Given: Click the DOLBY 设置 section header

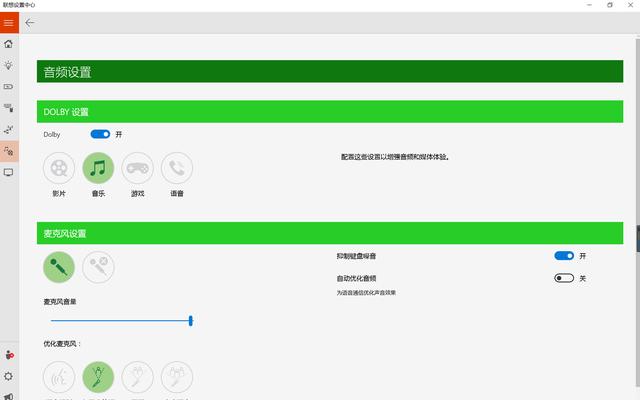Looking at the screenshot, I should 330,111.
